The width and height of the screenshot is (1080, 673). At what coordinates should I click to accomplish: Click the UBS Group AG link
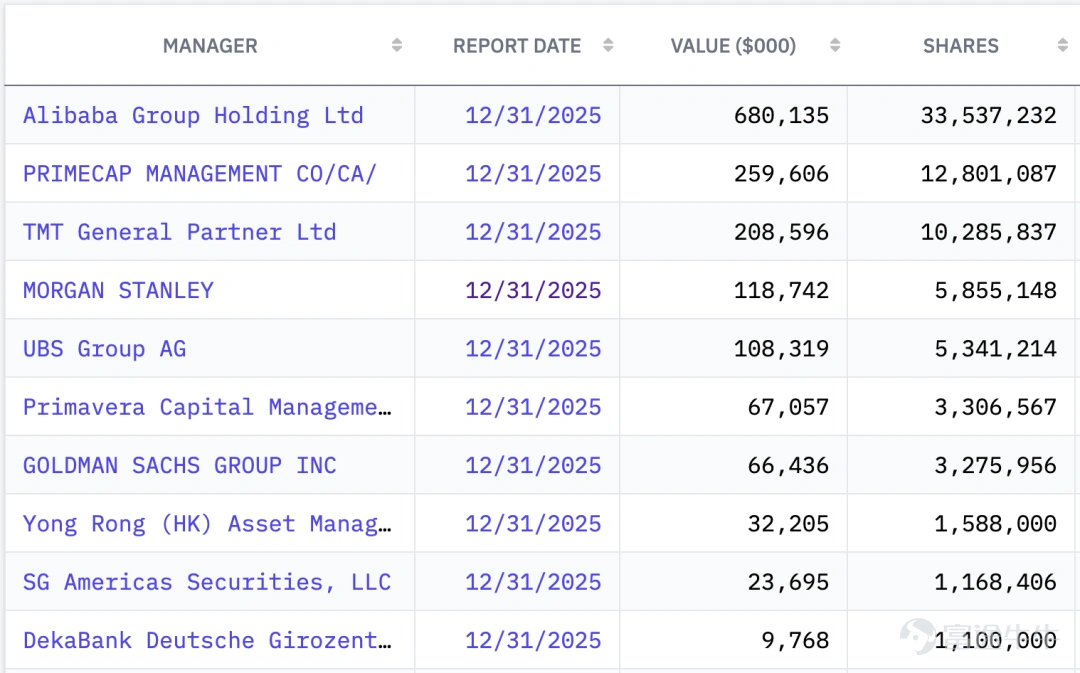(105, 349)
